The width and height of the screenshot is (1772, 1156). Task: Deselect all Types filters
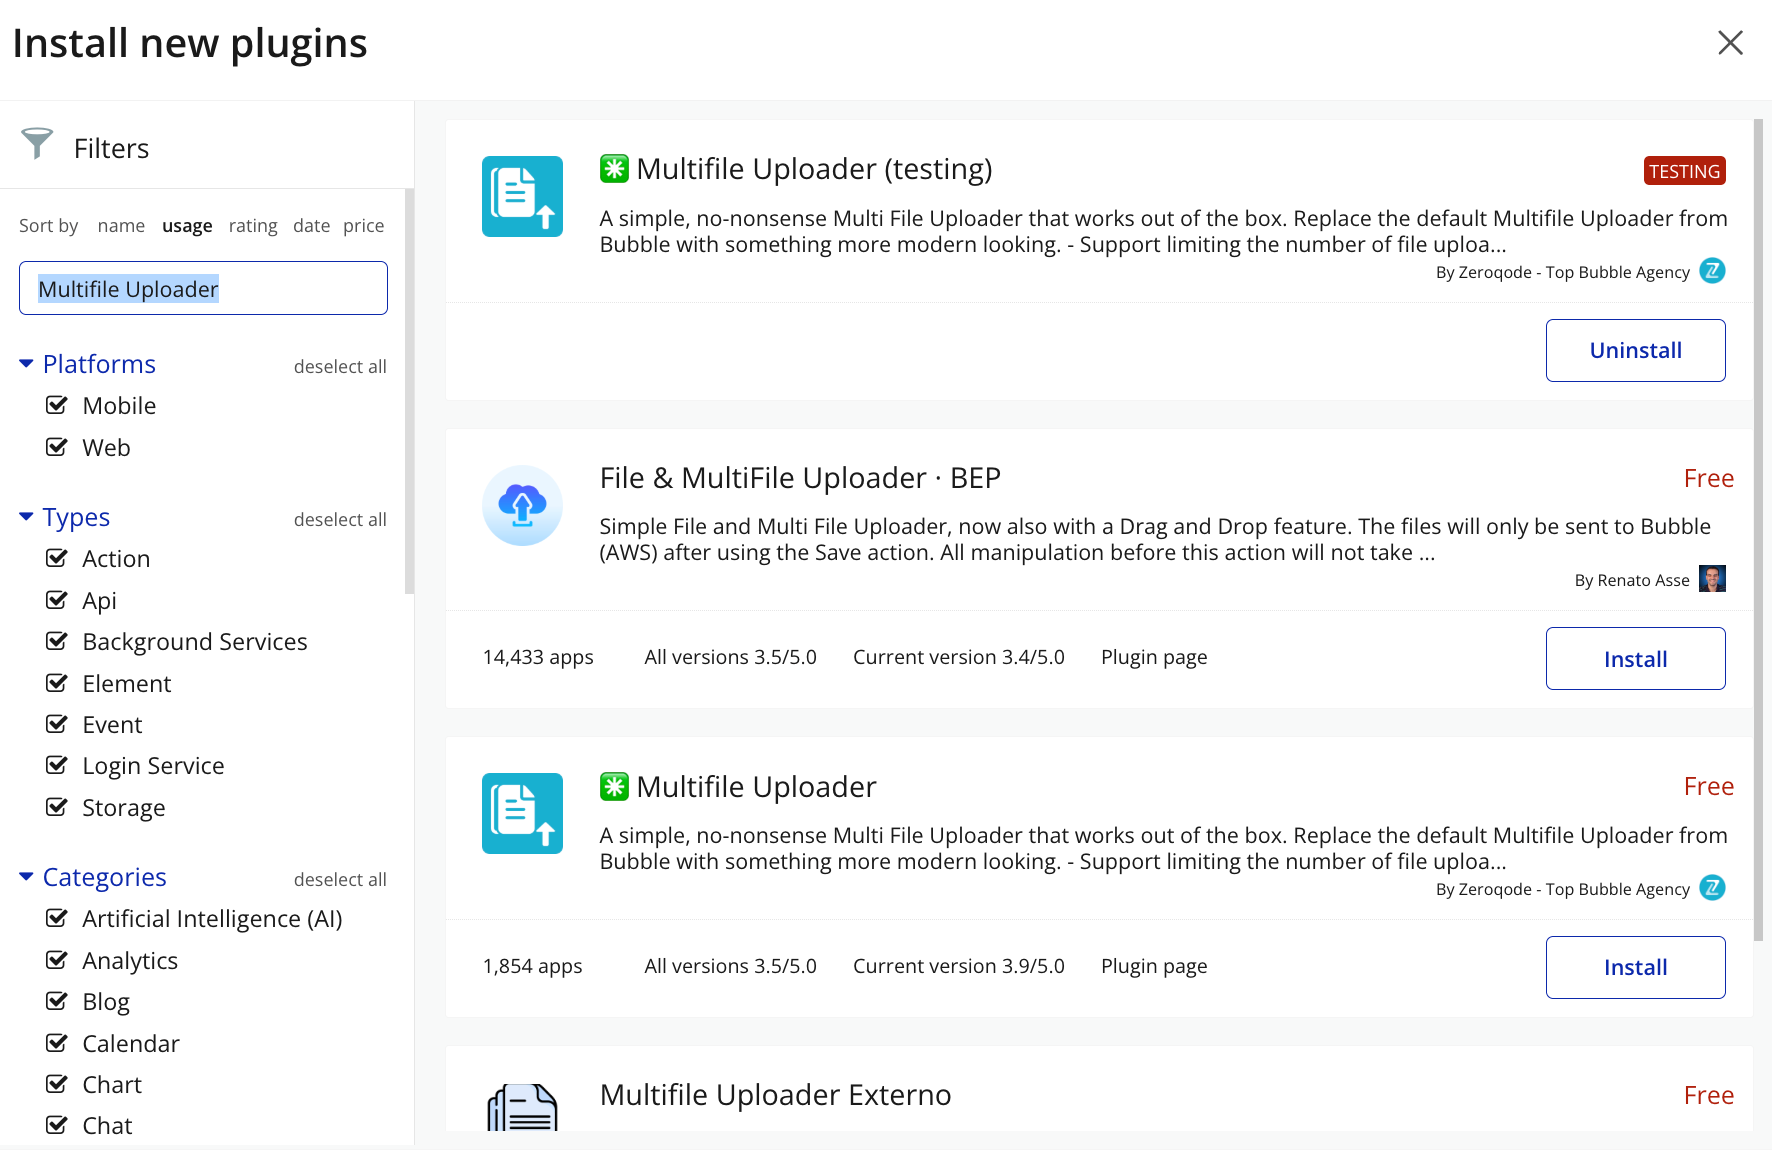click(x=340, y=520)
